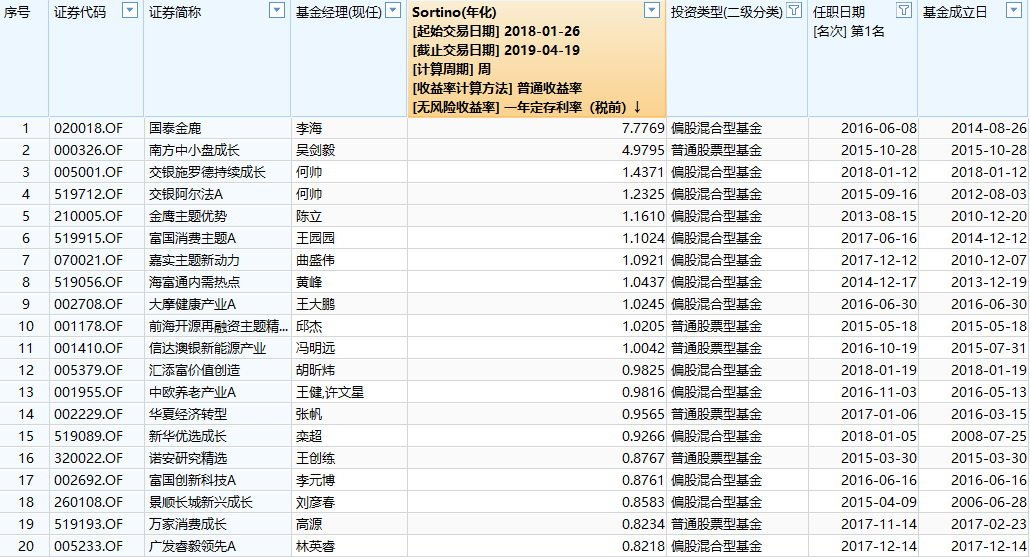
Task: Click fund manager 王创练
Action: click(315, 458)
